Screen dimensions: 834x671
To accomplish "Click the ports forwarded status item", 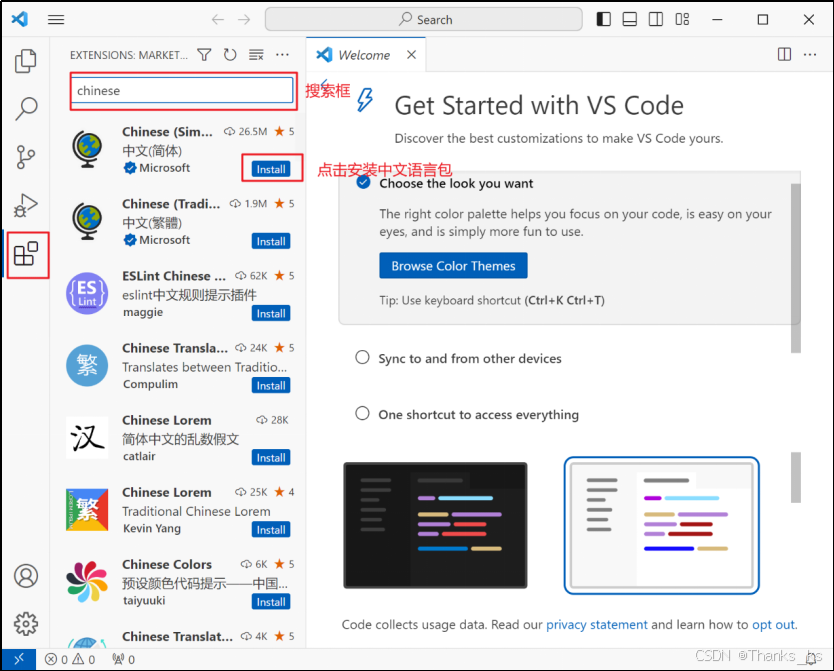I will click(123, 660).
